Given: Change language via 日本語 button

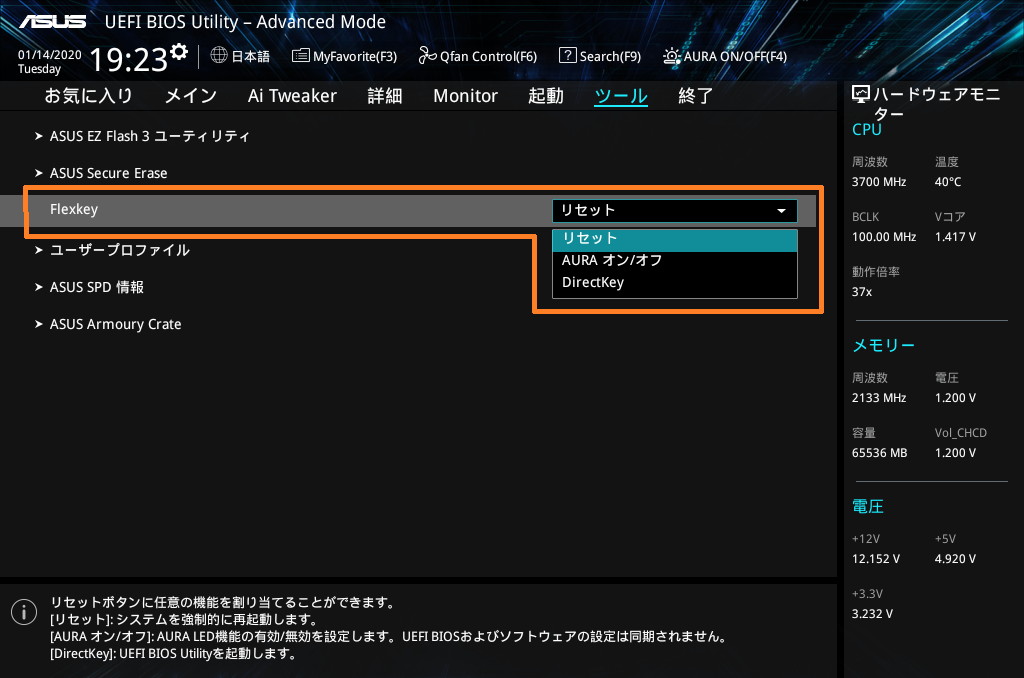Looking at the screenshot, I should (240, 56).
